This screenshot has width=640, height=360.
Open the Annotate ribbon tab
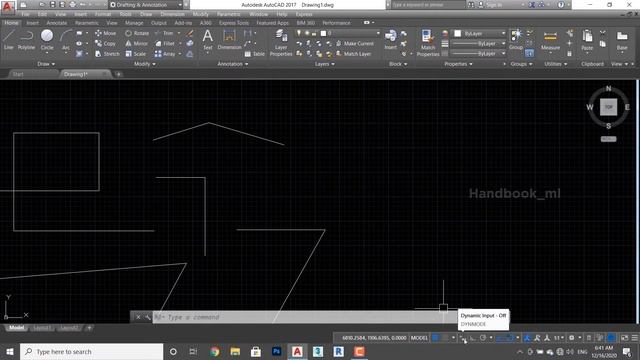click(57, 23)
